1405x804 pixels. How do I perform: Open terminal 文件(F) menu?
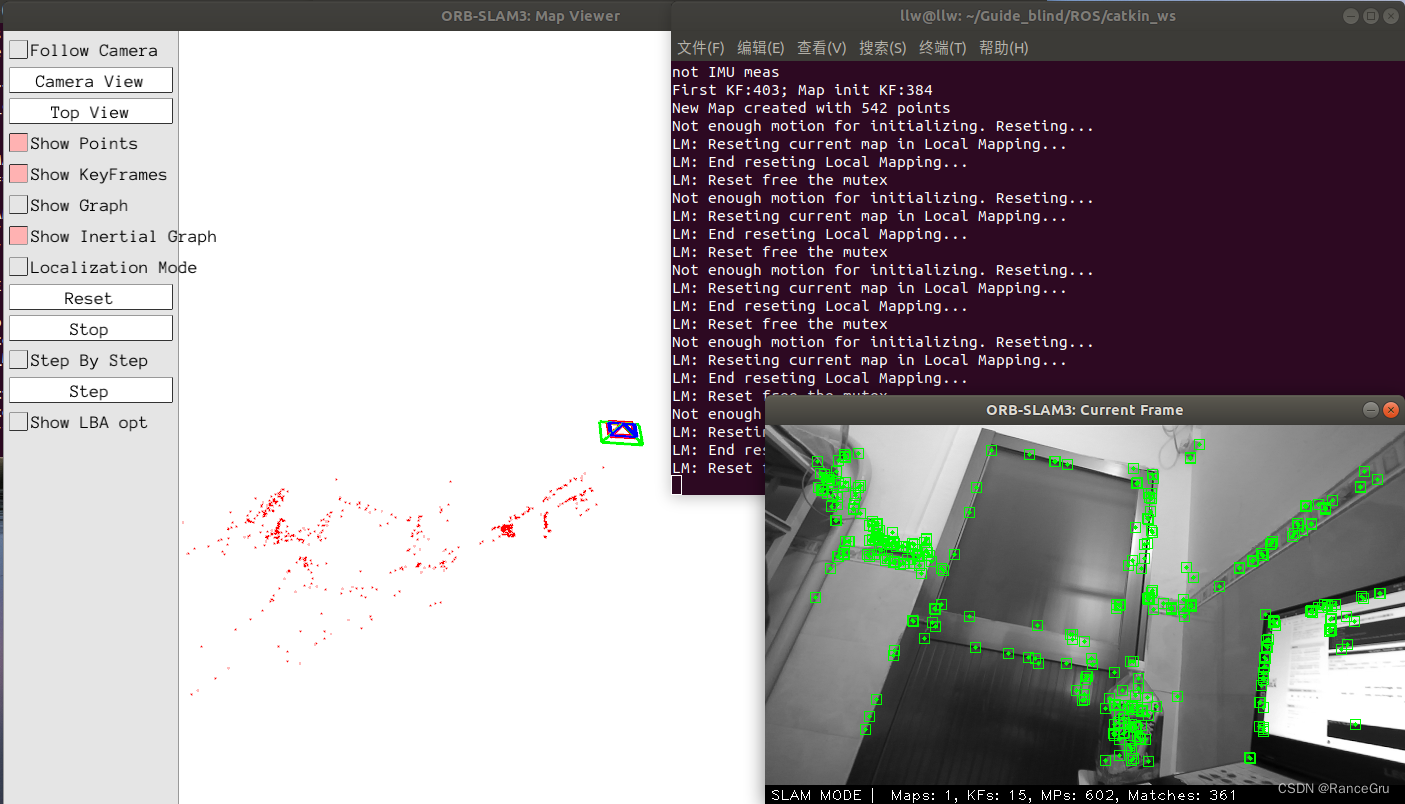point(701,48)
